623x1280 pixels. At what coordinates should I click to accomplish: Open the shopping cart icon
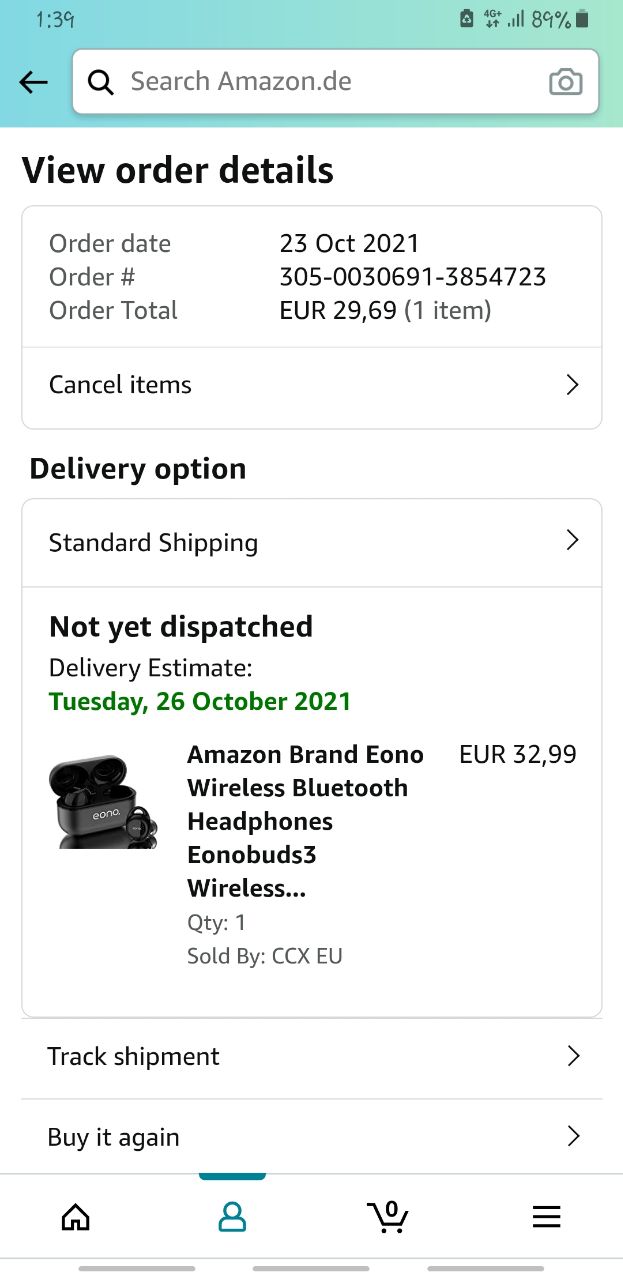point(388,1216)
